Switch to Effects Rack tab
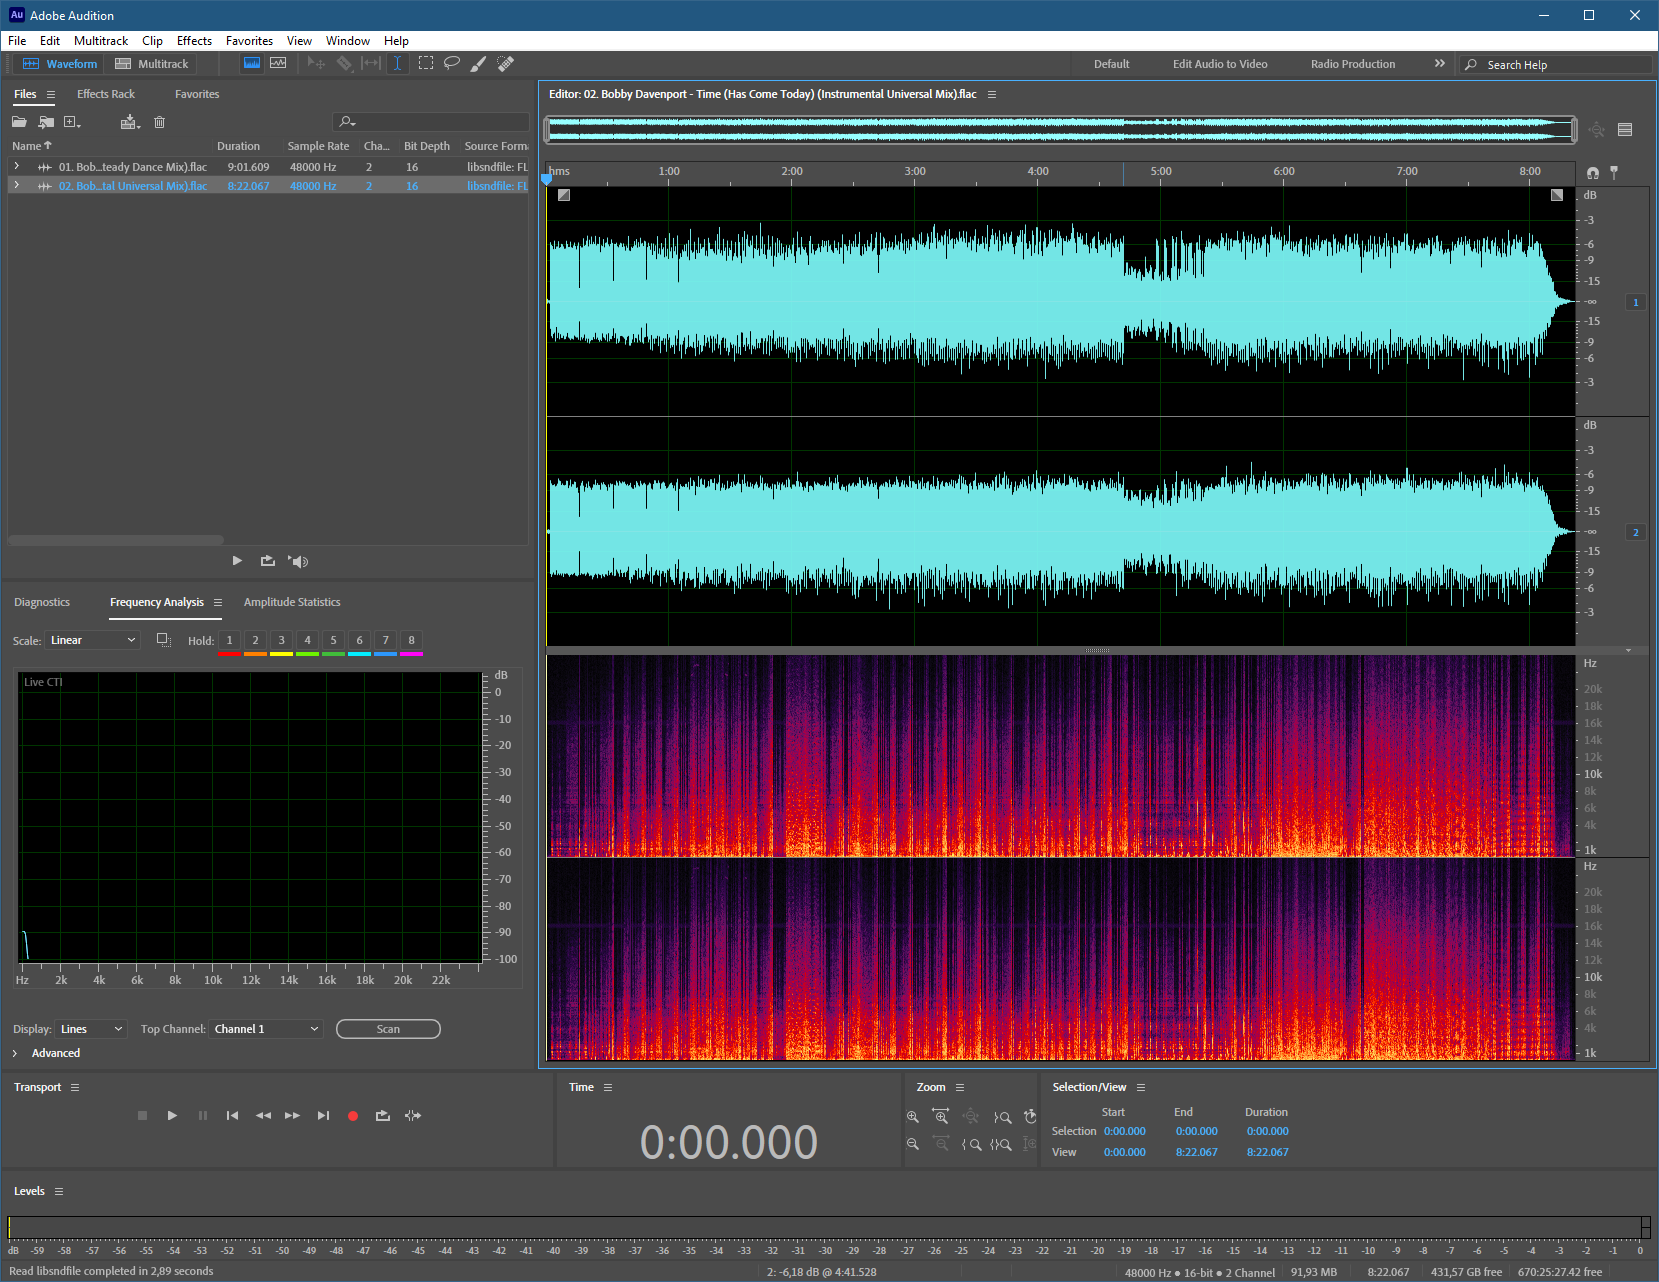Viewport: 1659px width, 1282px height. tap(106, 94)
